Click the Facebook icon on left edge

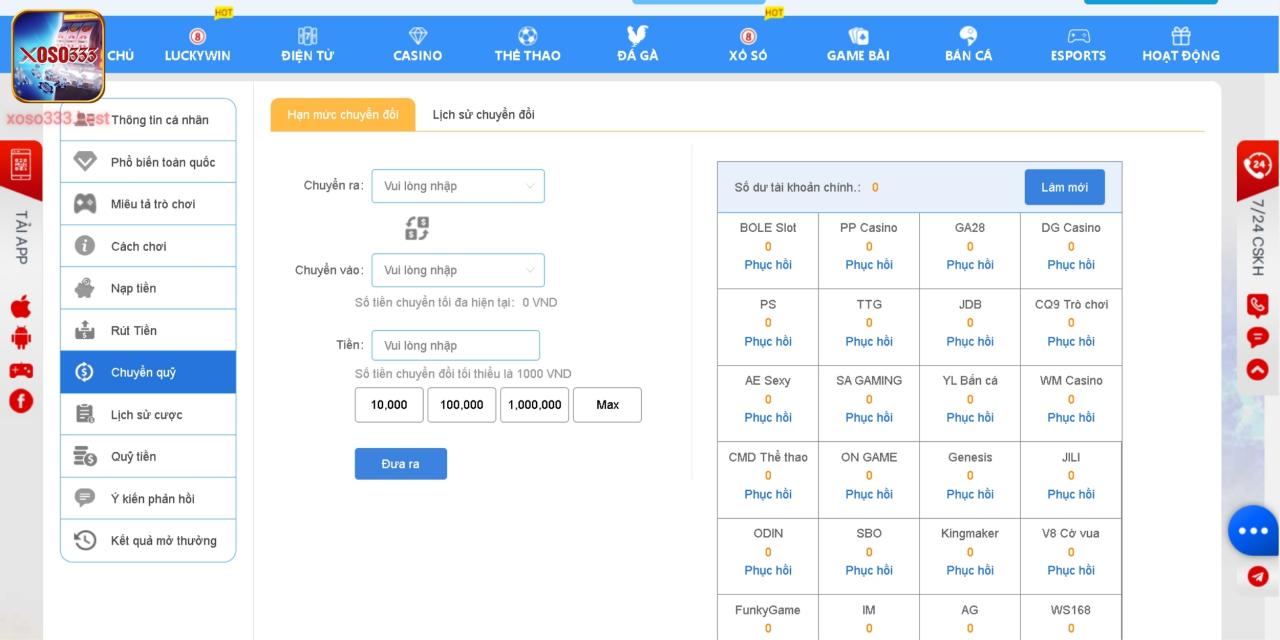coord(19,401)
